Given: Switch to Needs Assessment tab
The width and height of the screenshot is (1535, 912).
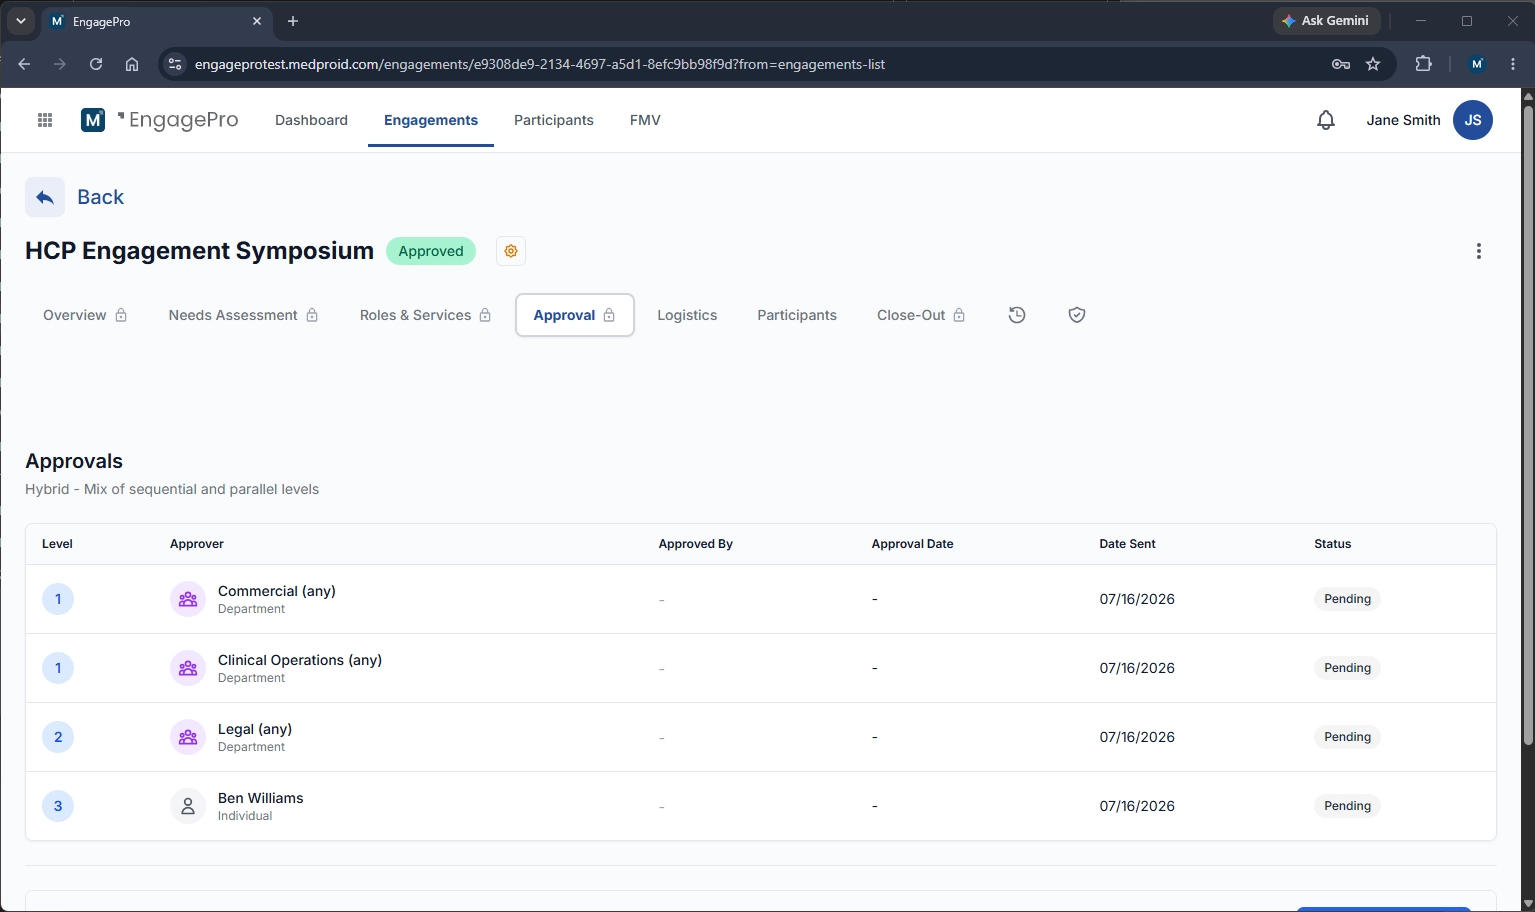Looking at the screenshot, I should (243, 315).
